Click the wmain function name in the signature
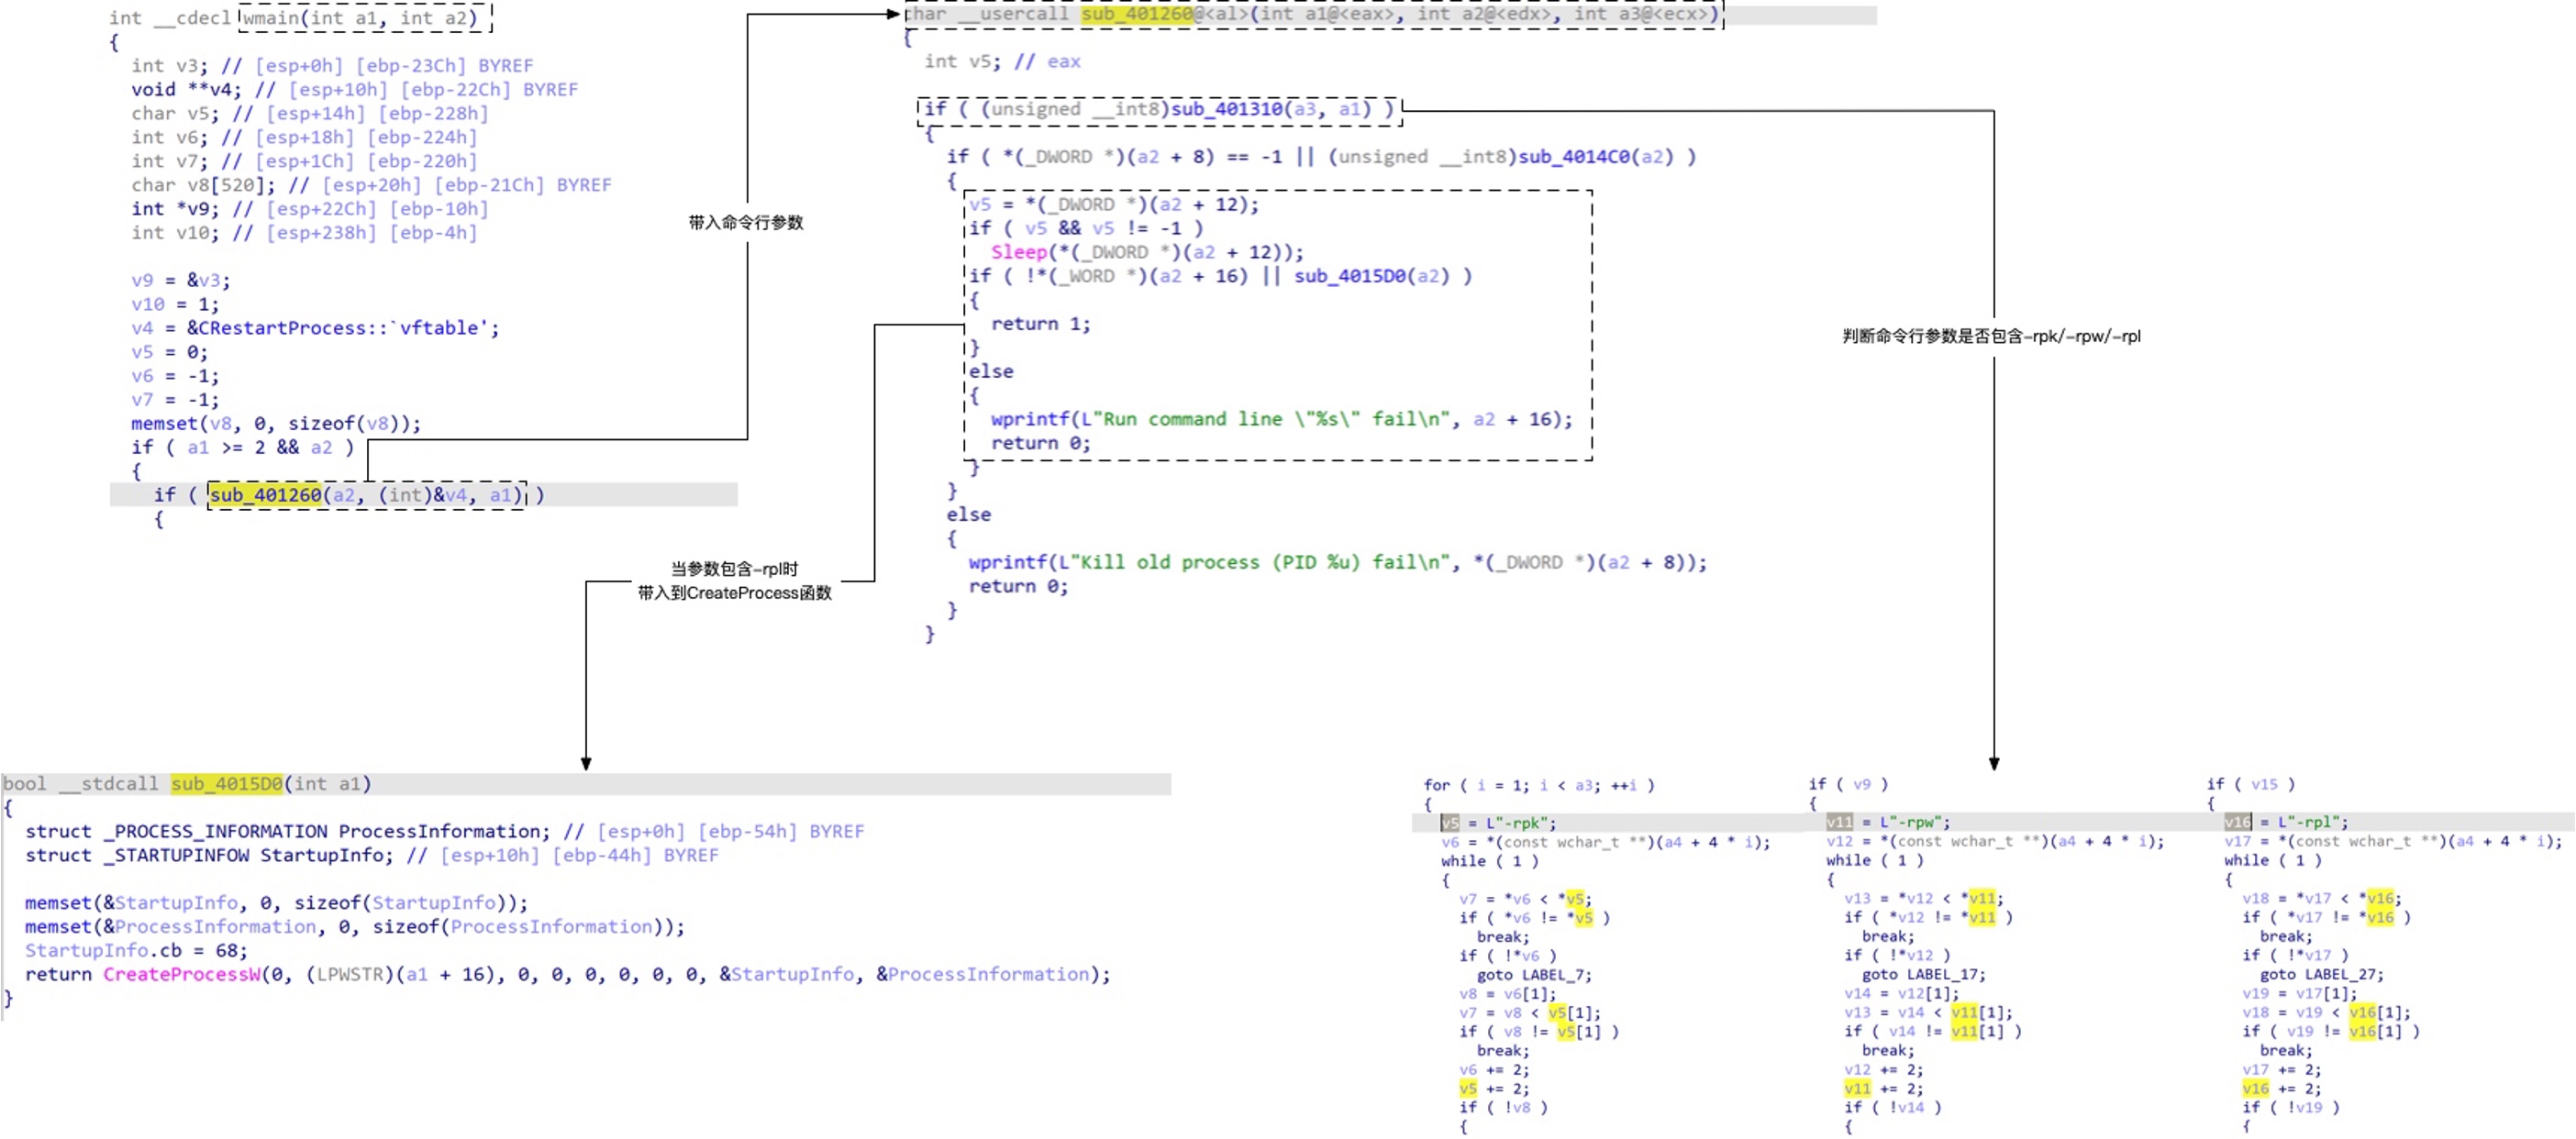2576x1139 pixels. (x=271, y=17)
